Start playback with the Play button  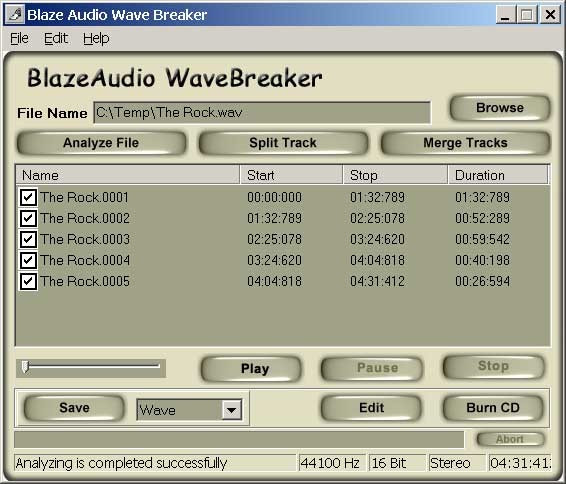(x=251, y=369)
